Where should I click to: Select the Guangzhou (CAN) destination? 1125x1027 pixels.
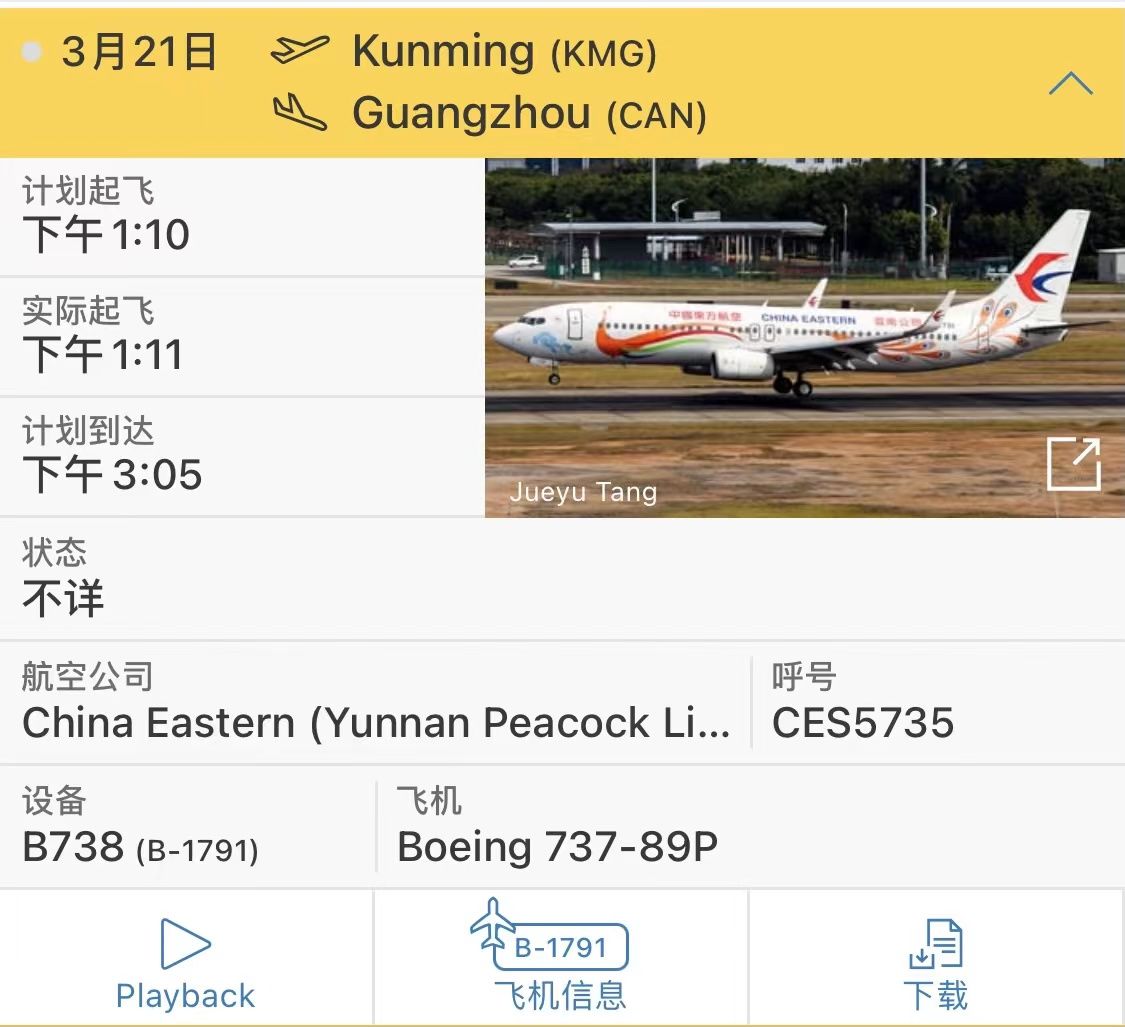tap(529, 114)
